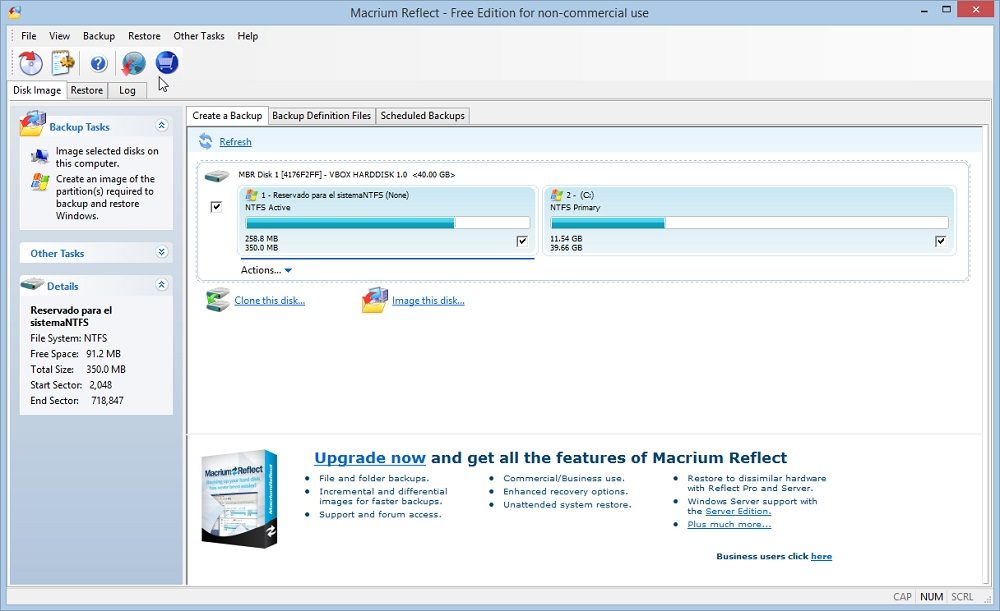Screen dimensions: 1000x611
Task: Collapse the Backup Tasks panel
Action: [161, 125]
